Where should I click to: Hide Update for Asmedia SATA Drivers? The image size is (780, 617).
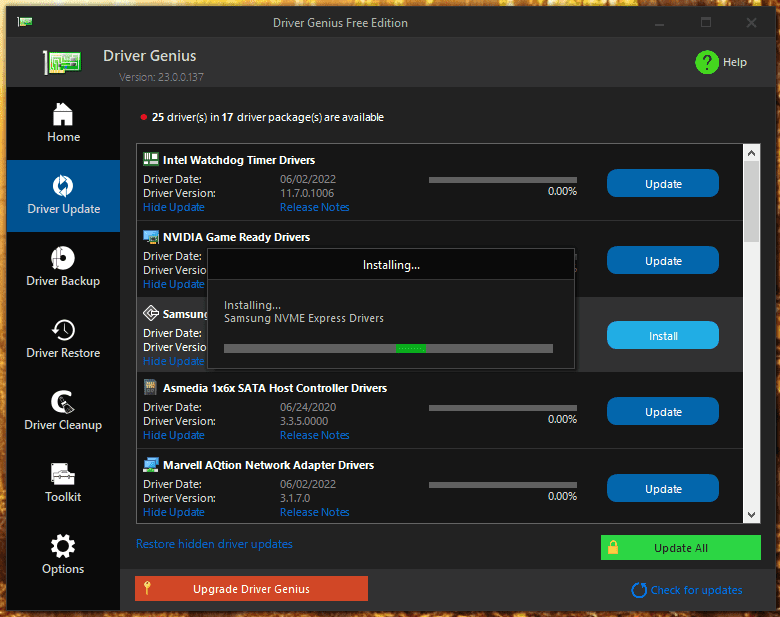point(174,435)
